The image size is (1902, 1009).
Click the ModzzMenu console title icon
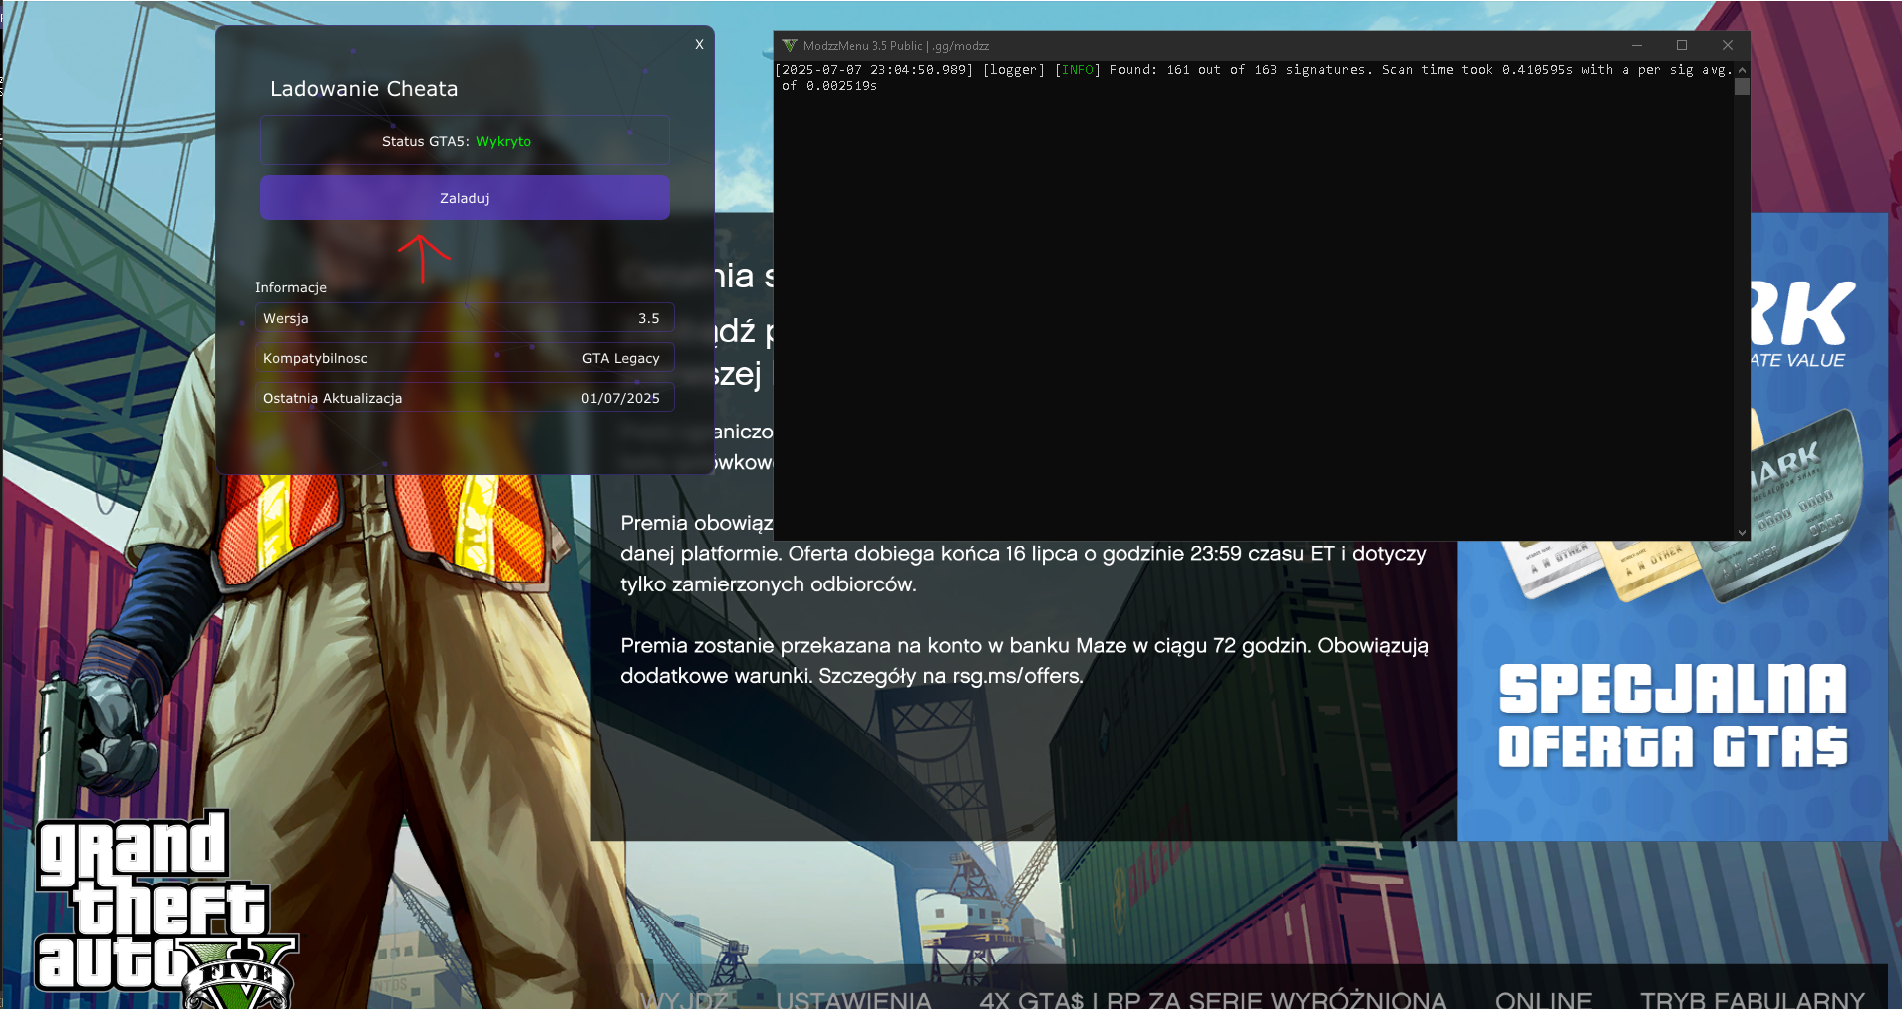coord(790,46)
